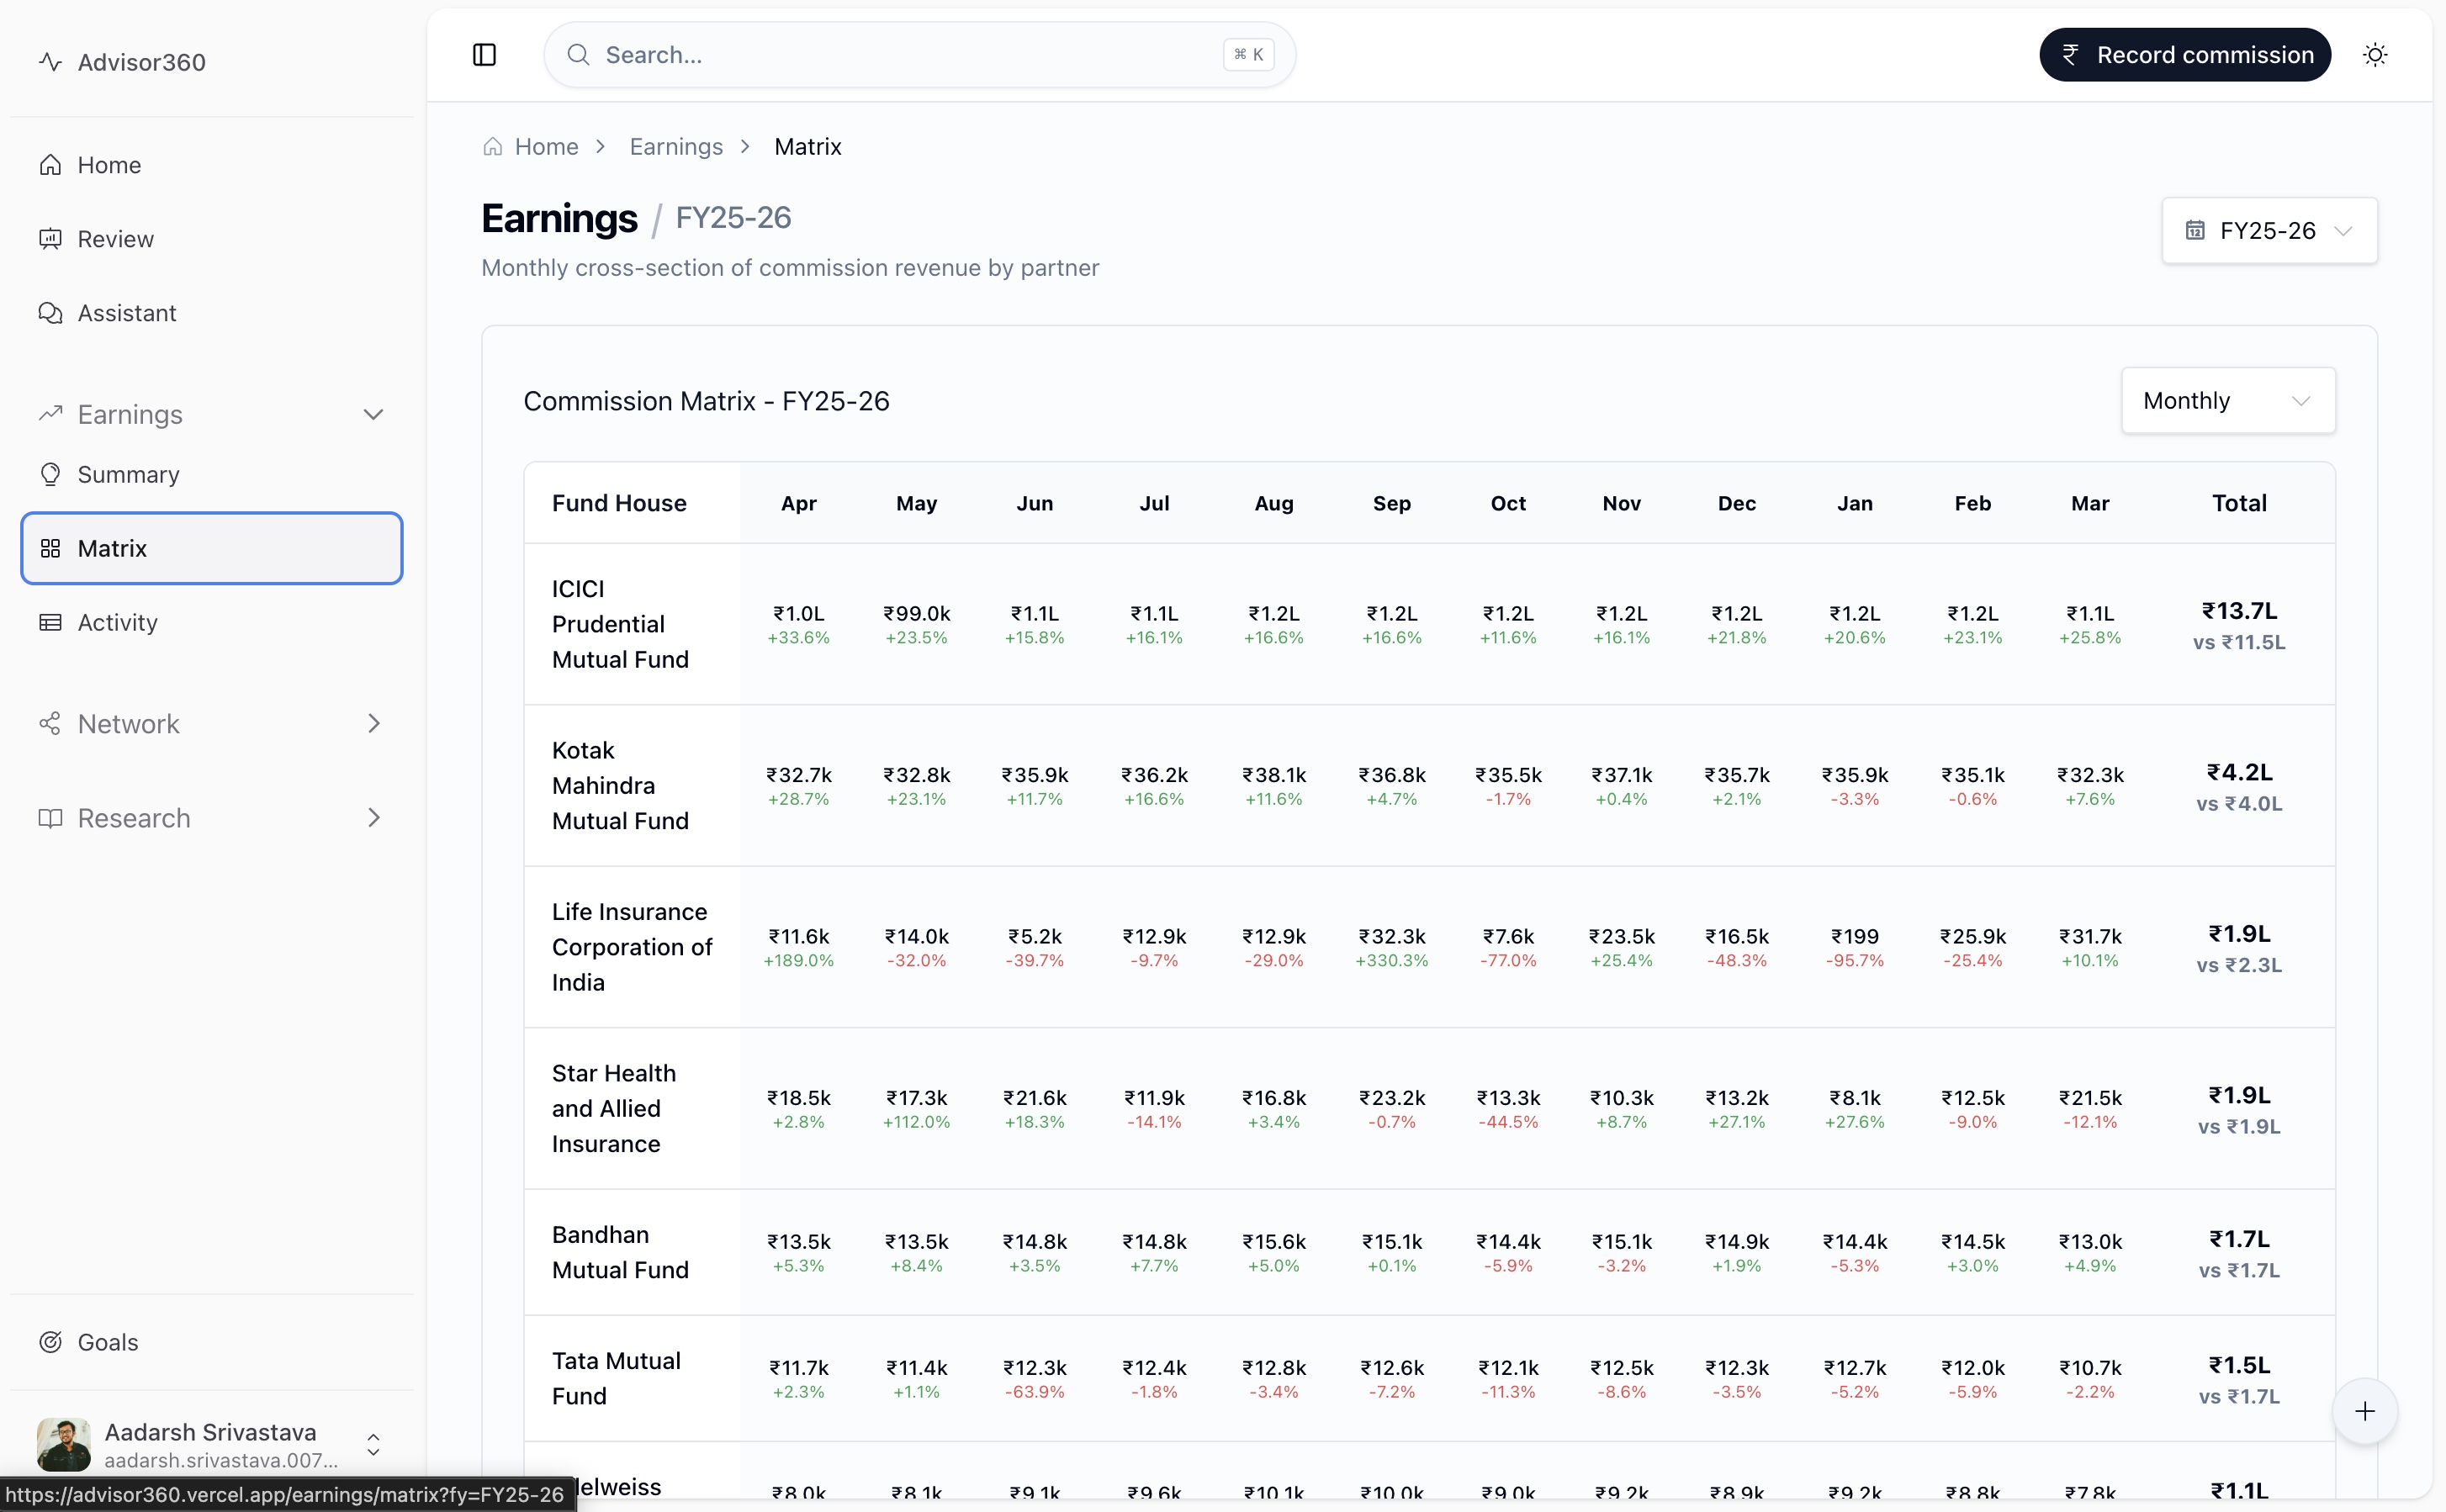
Task: Click the Research book icon
Action: point(50,818)
